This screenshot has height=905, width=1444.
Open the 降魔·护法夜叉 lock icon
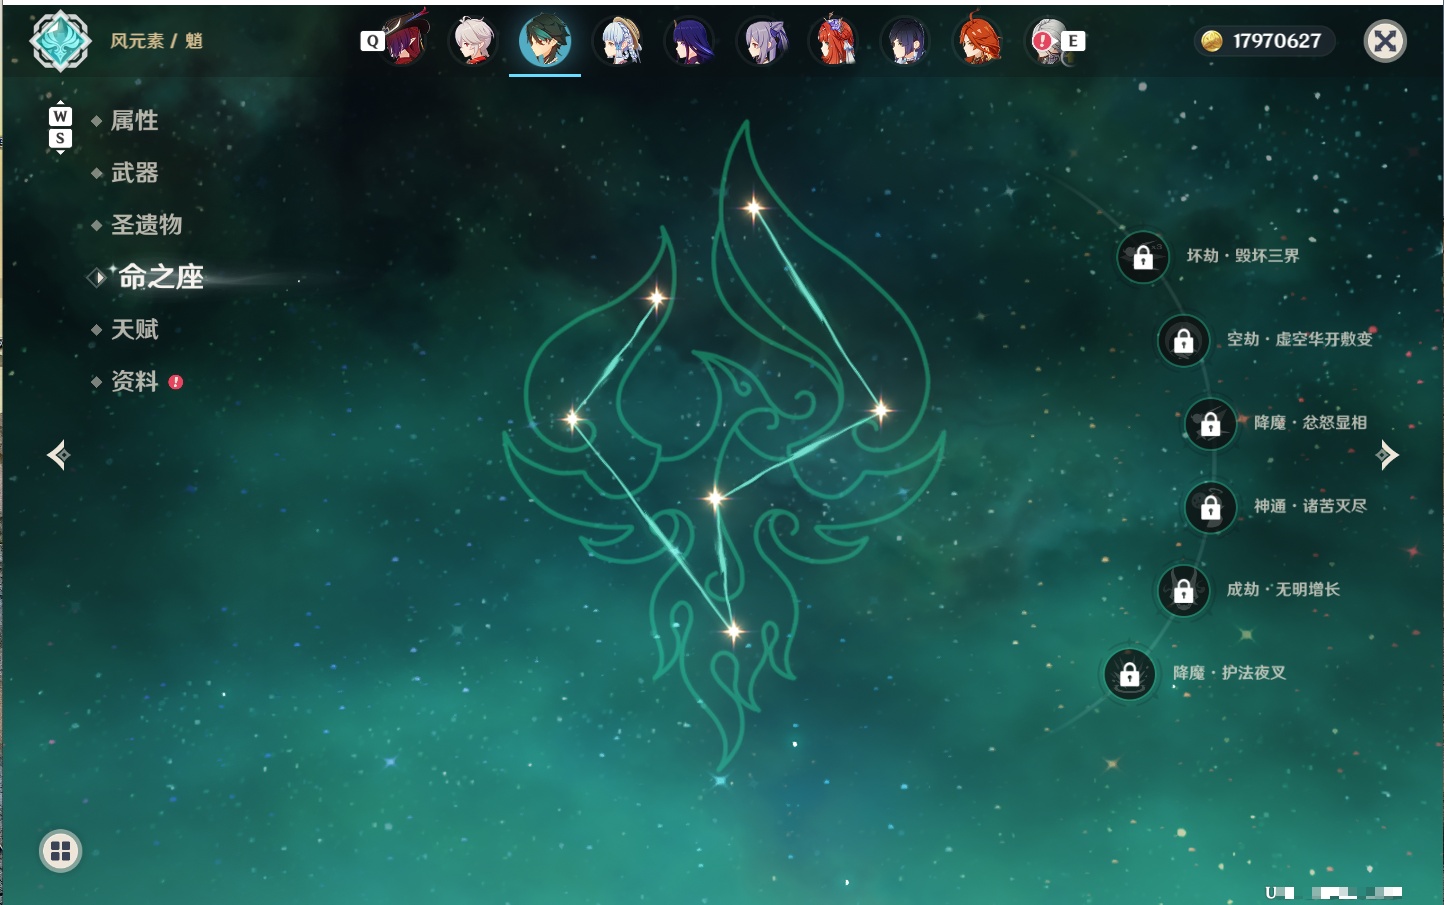point(1129,674)
